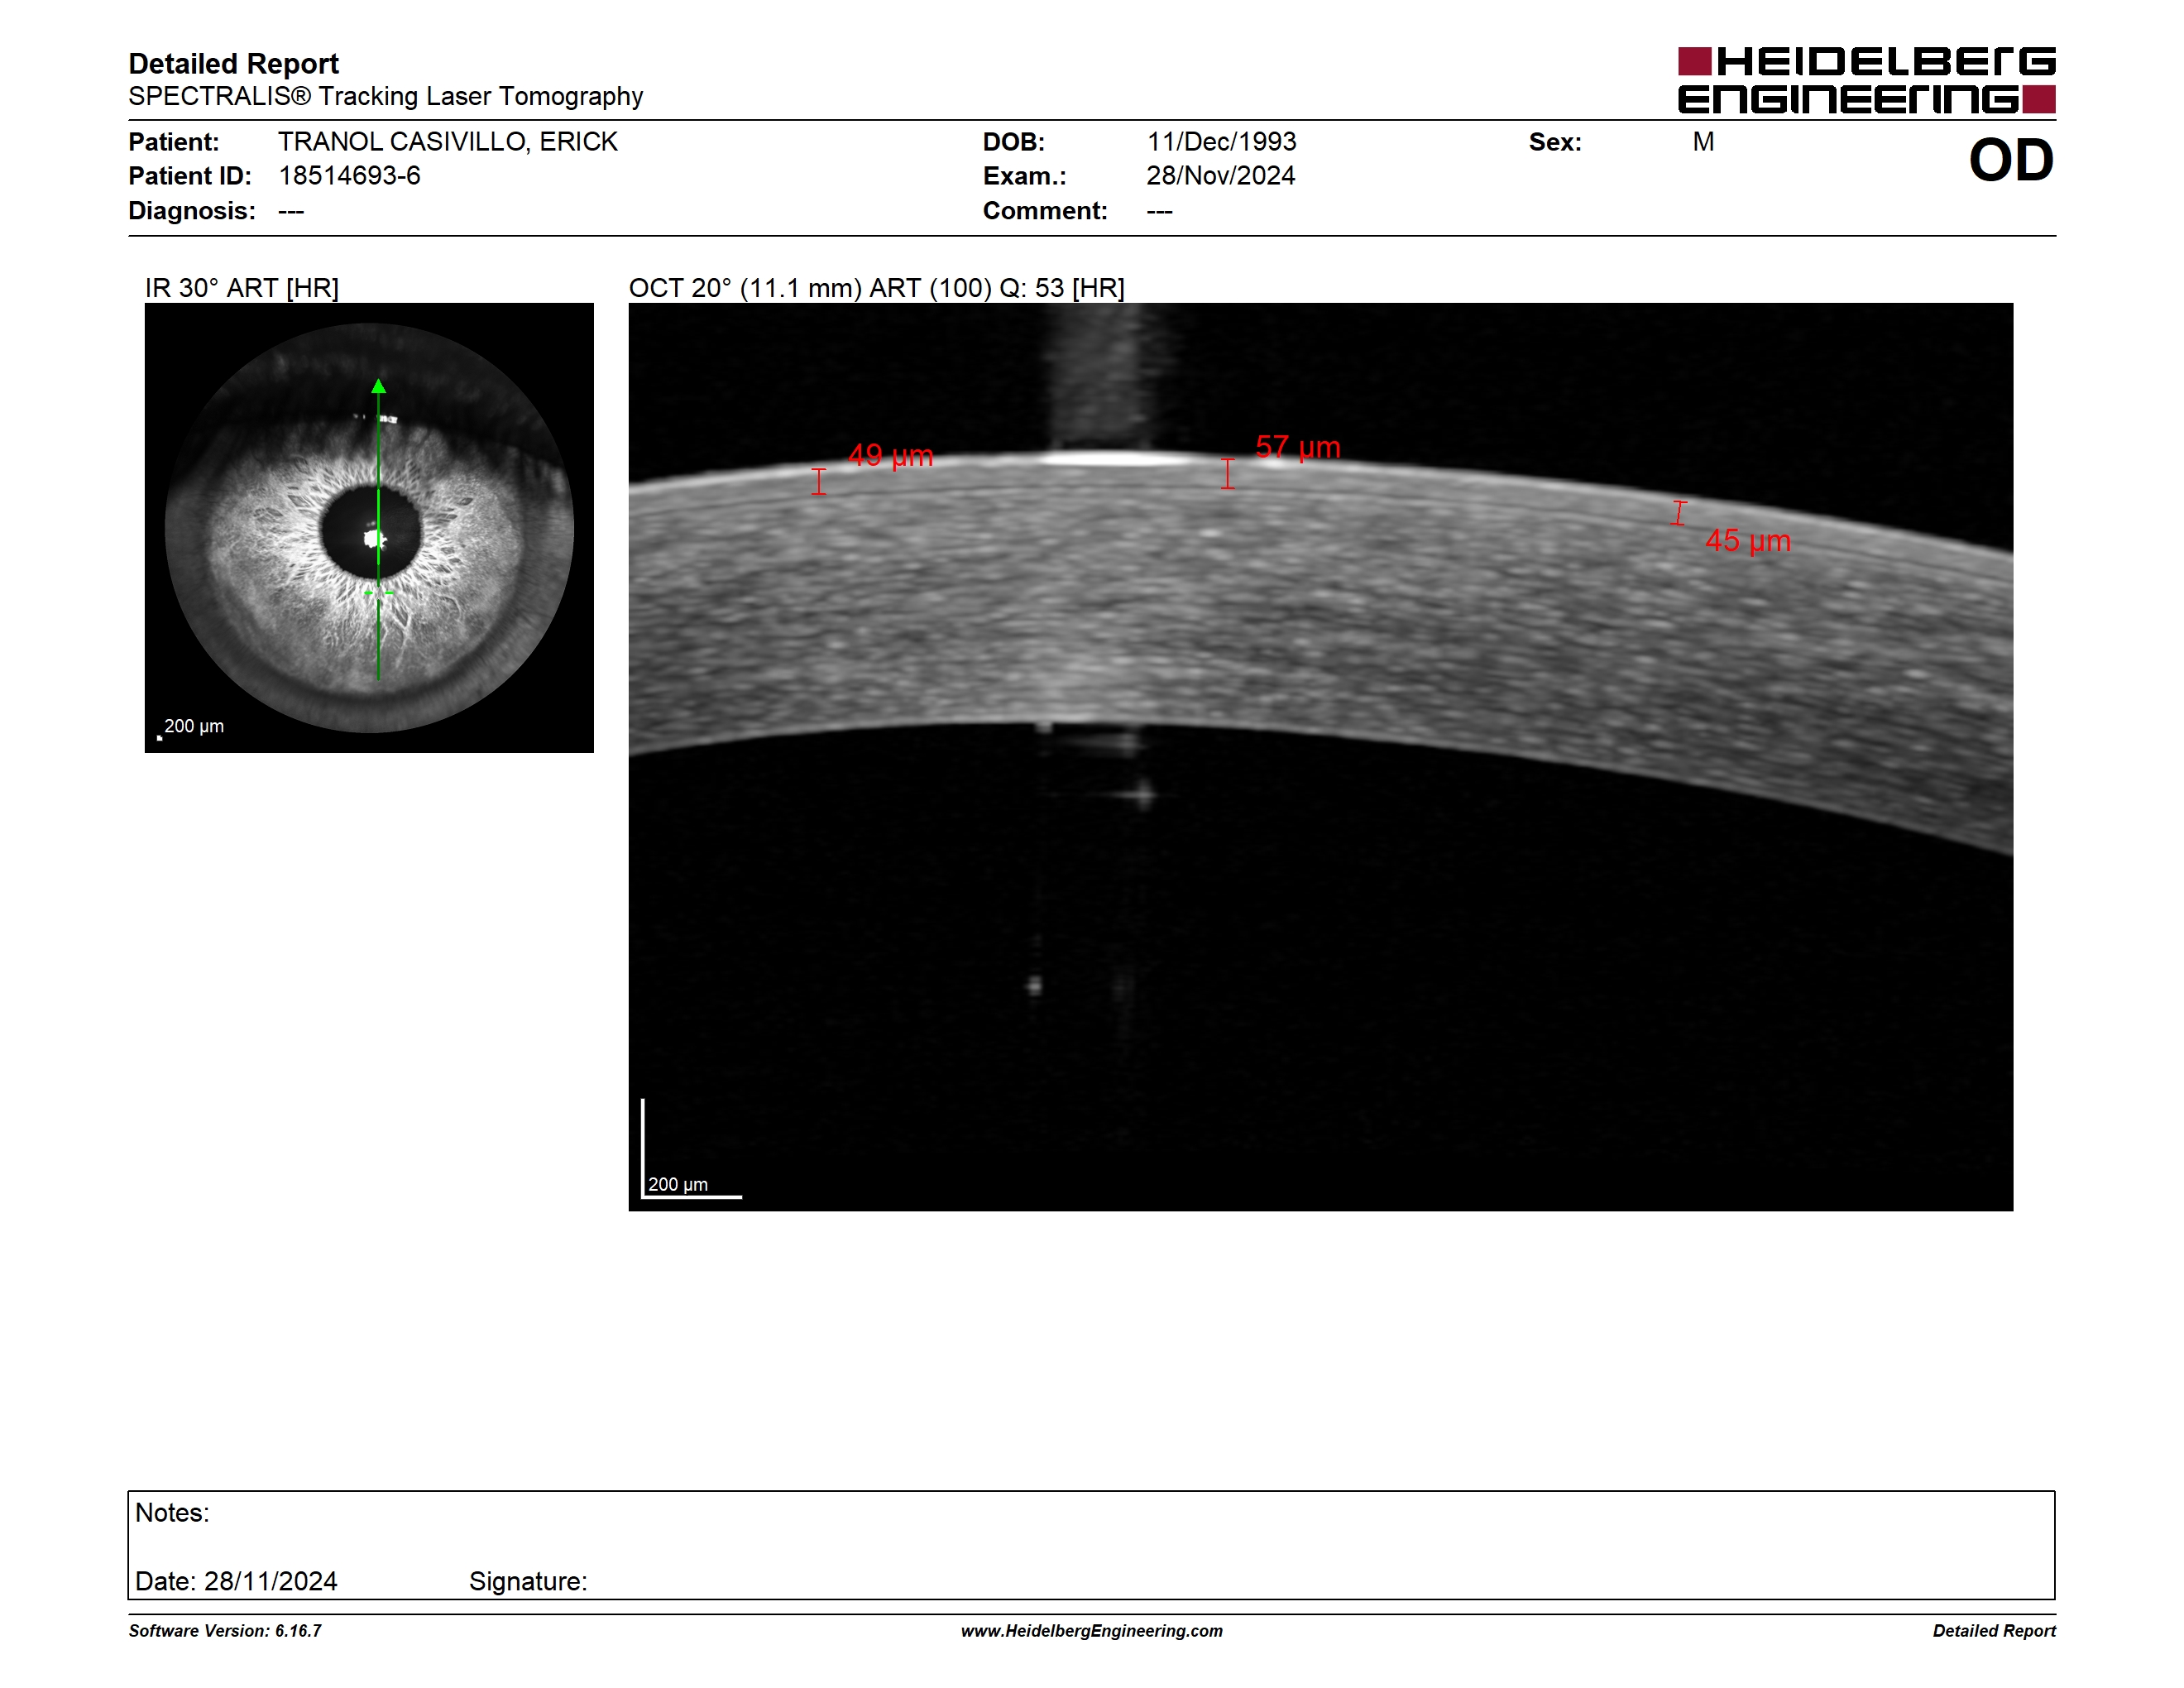Click the 200 µm OCT scale bar label

pos(678,1185)
